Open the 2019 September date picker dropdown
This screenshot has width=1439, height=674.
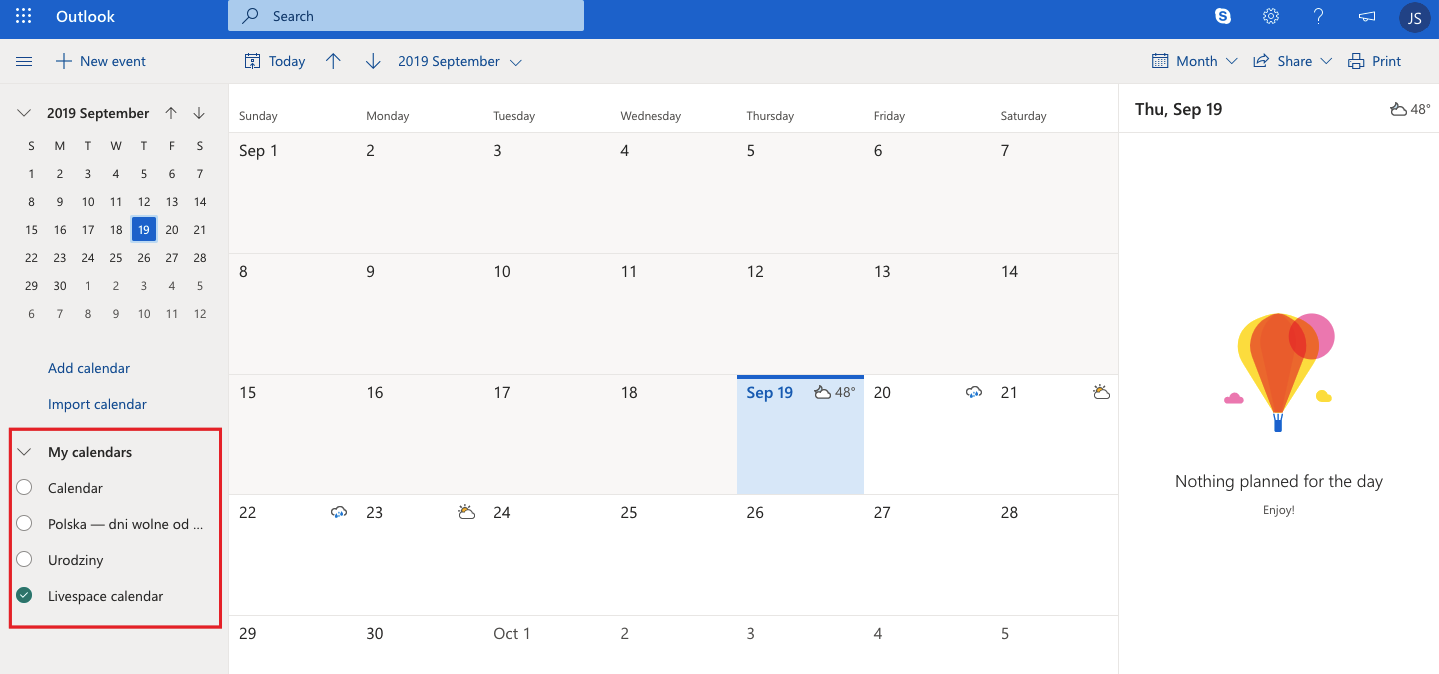click(x=460, y=61)
